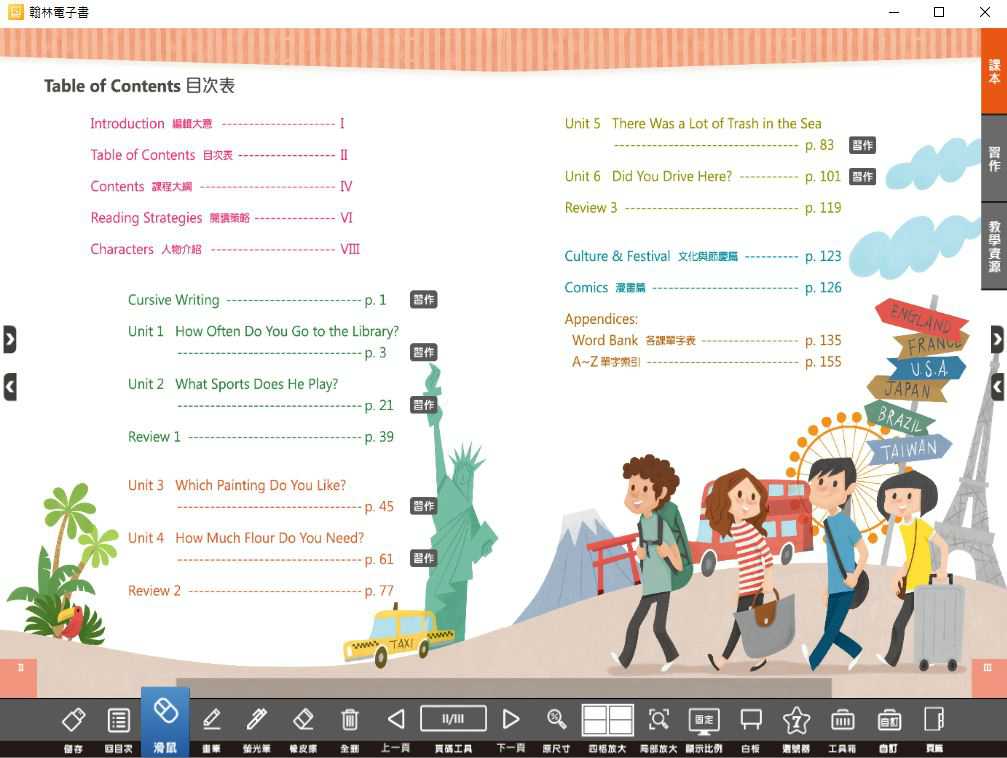This screenshot has width=1007, height=758.
Task: Open Culture & Festival section p. 123
Action: (x=703, y=256)
